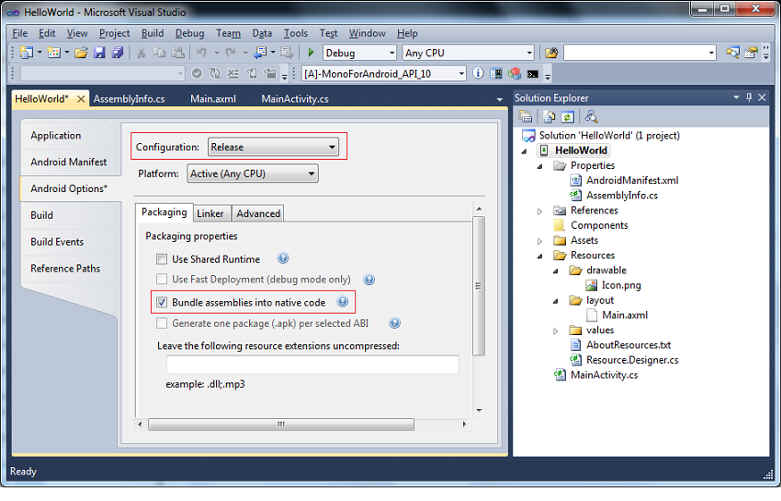Image resolution: width=781 pixels, height=501 pixels.
Task: Switch to the Main.axml document tab
Action: click(213, 99)
